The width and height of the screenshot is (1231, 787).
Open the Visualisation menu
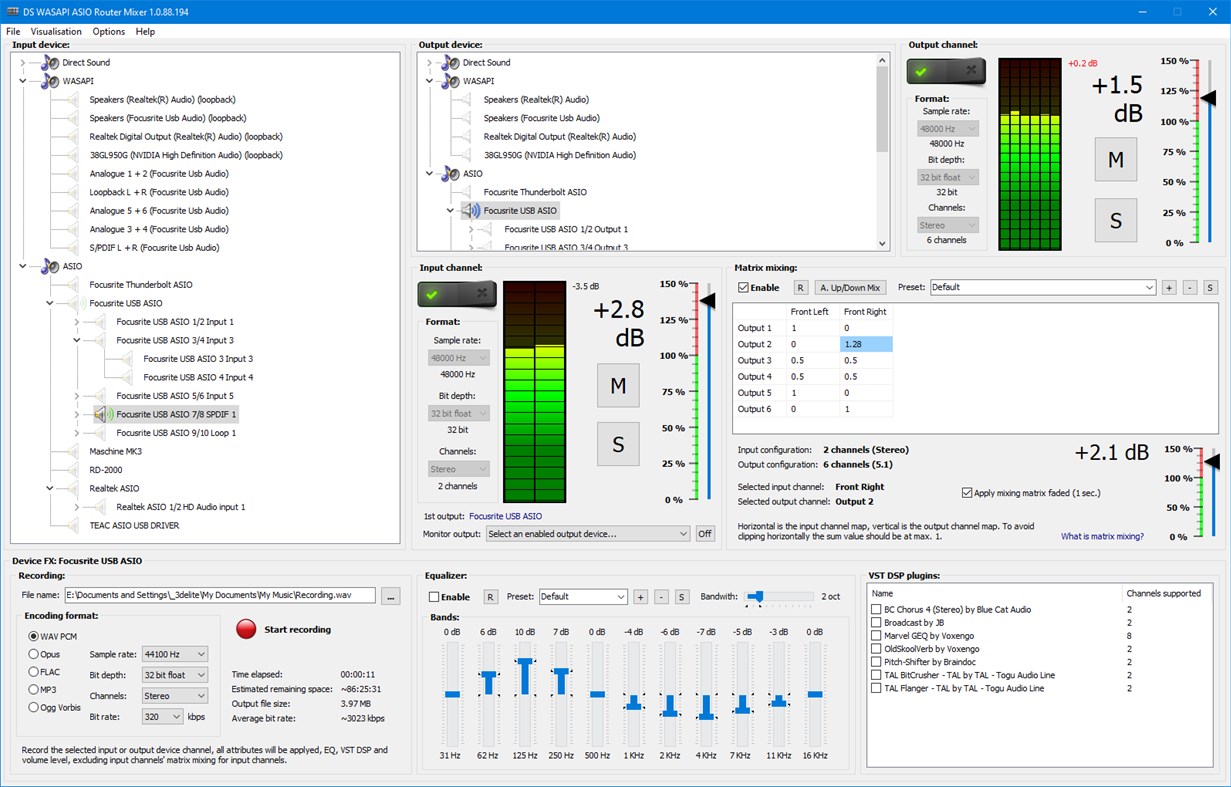coord(56,31)
